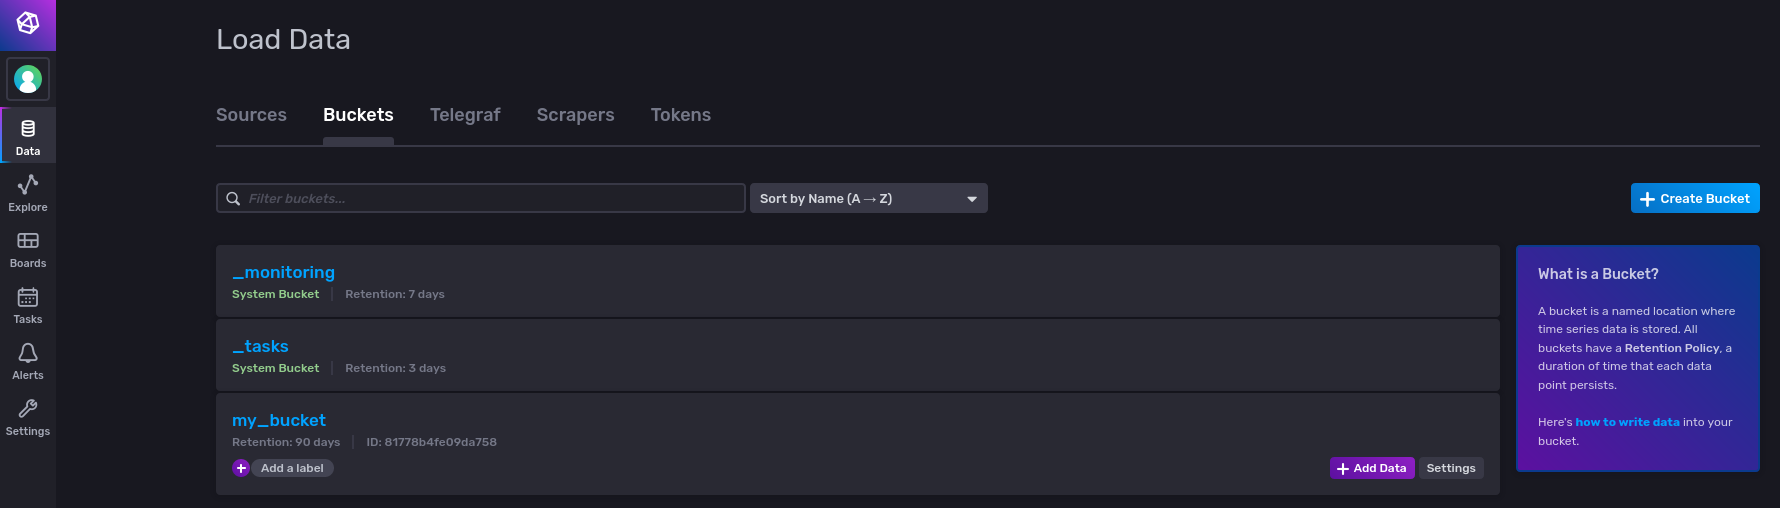Screen dimensions: 1780x508
Task: Open the Data section in sidebar
Action: [x=28, y=135]
